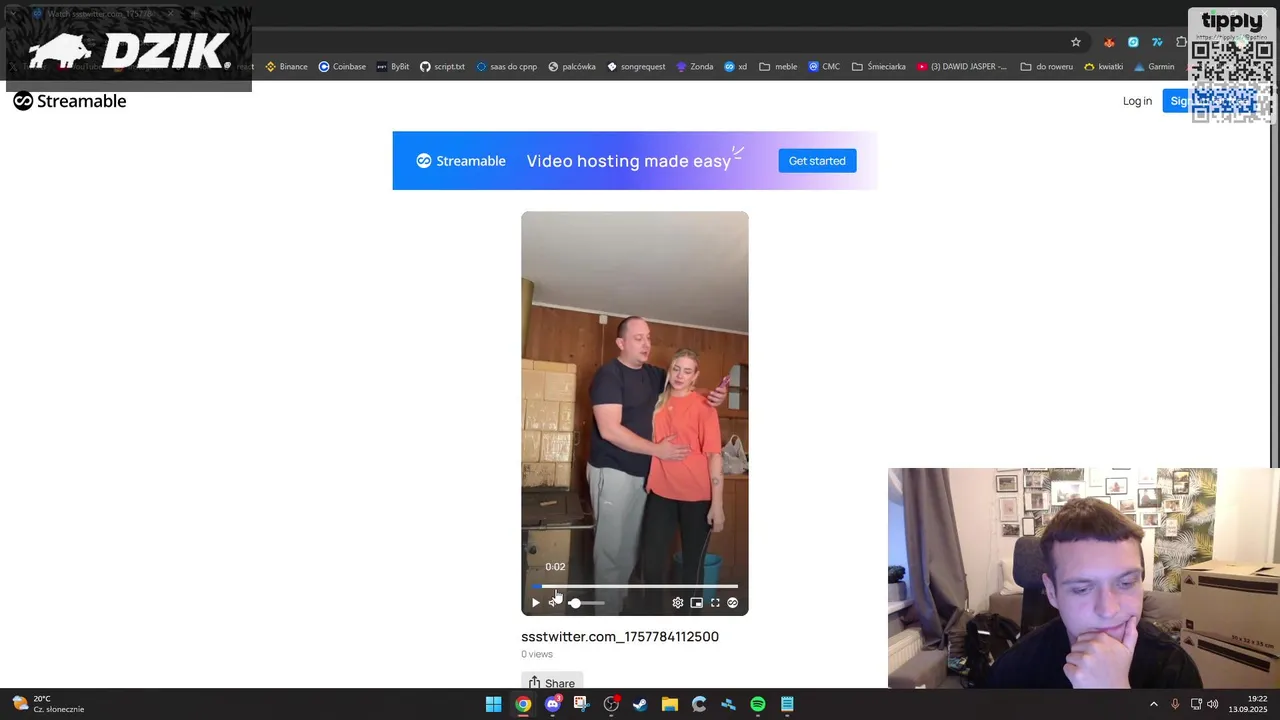Screen dimensions: 1280x720
Task: Open the ByBit bookmark
Action: [x=393, y=67]
